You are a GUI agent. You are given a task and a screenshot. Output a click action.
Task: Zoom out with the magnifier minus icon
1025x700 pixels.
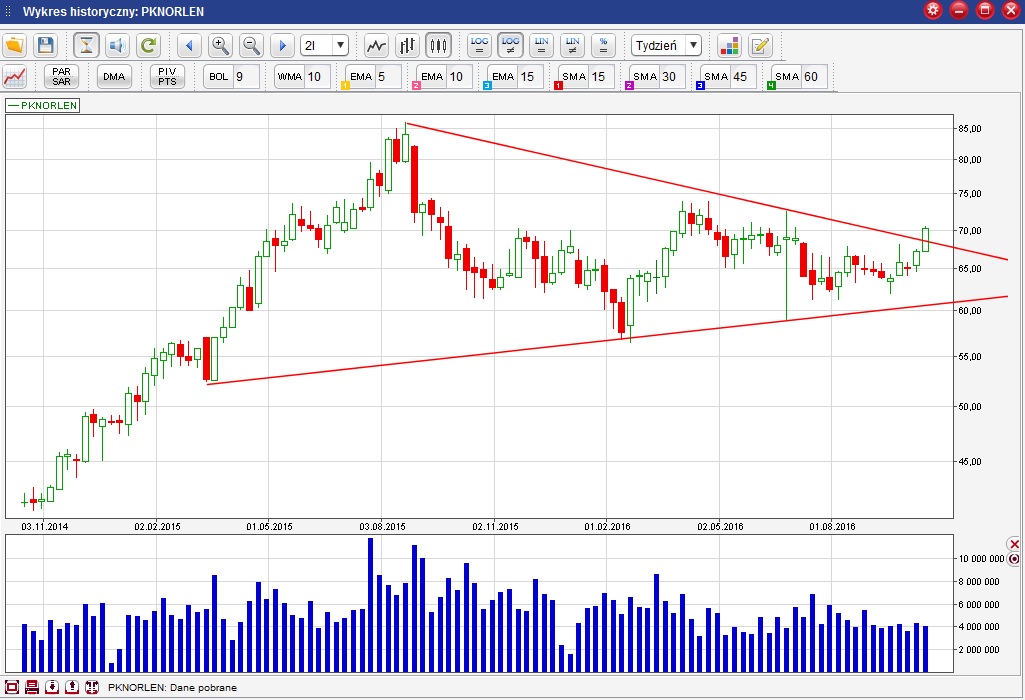click(251, 45)
